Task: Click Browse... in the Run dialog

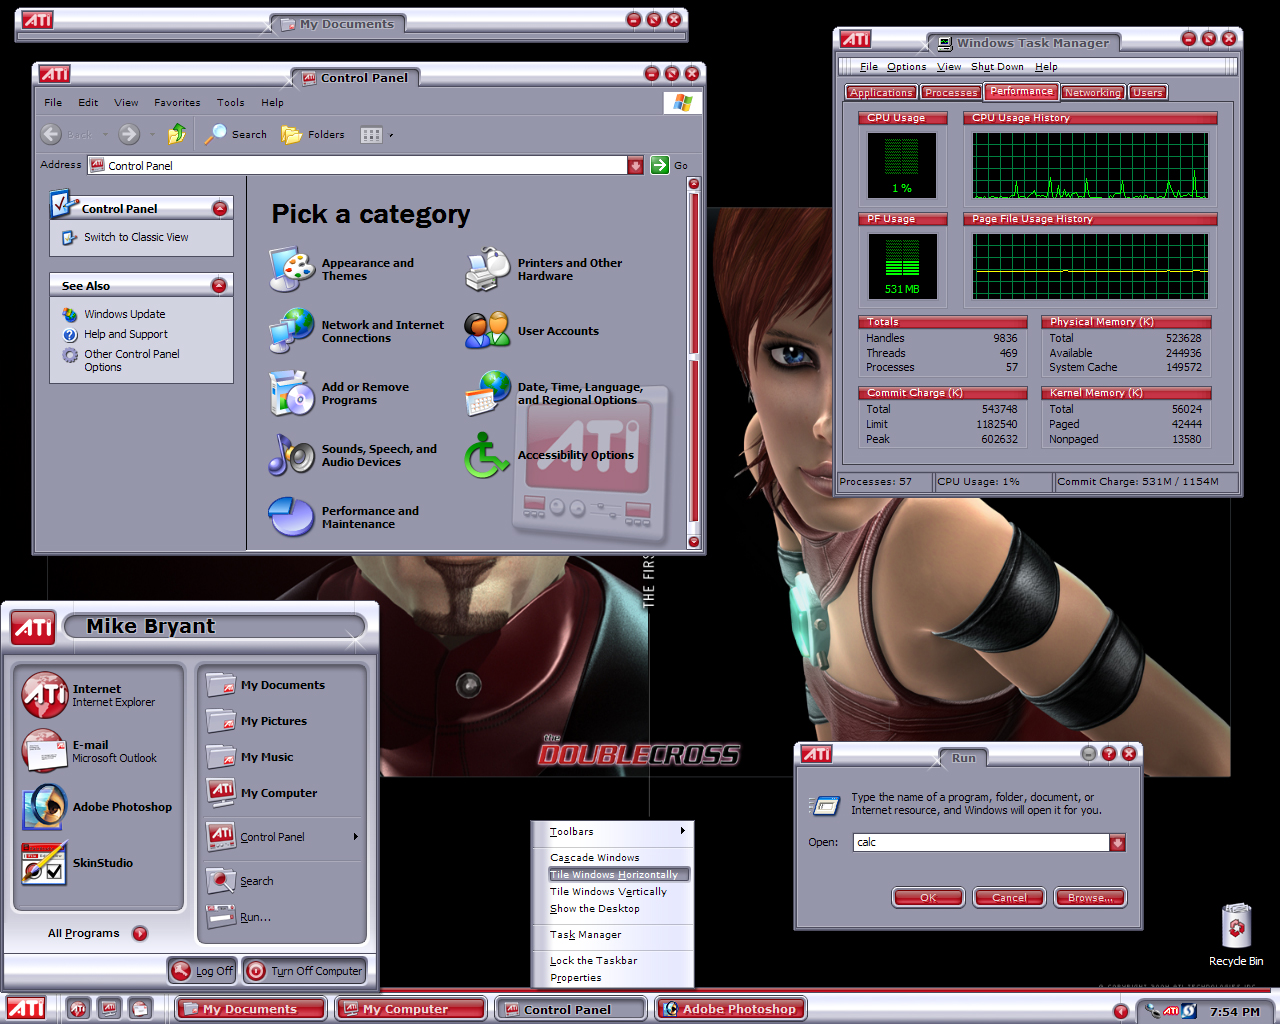Action: 1090,898
